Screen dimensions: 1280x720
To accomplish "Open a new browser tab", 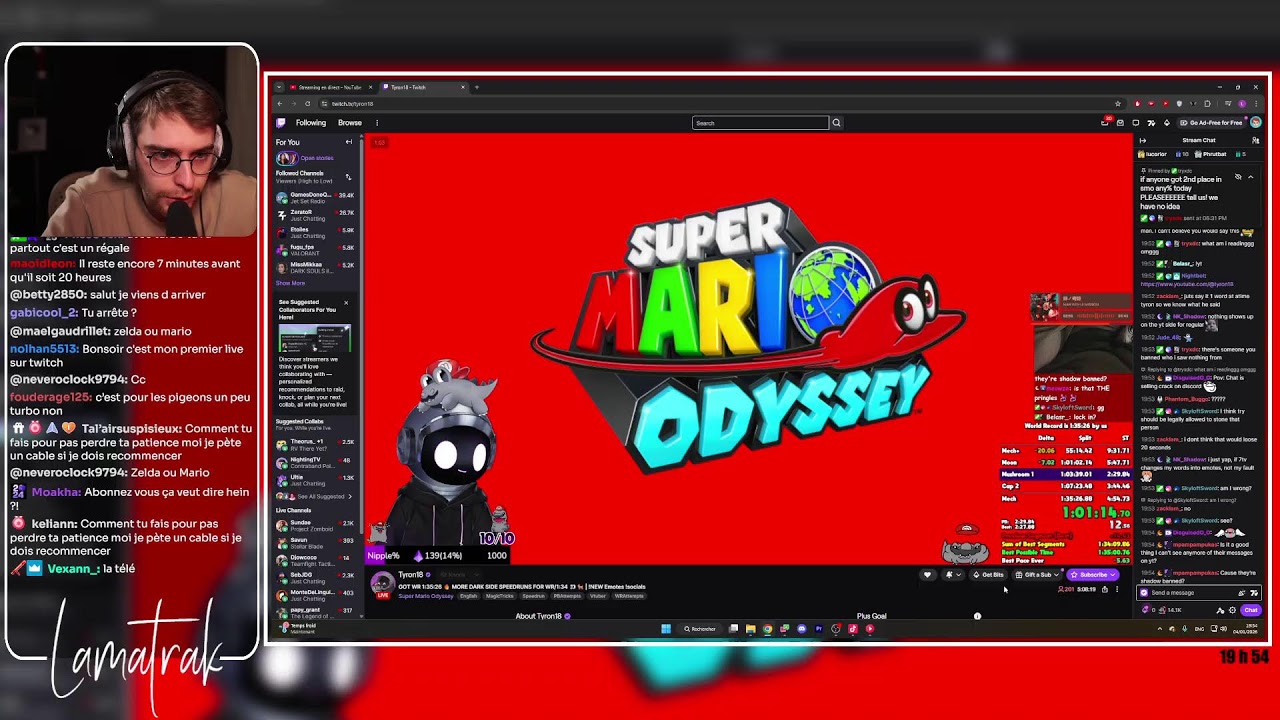I will (x=476, y=87).
